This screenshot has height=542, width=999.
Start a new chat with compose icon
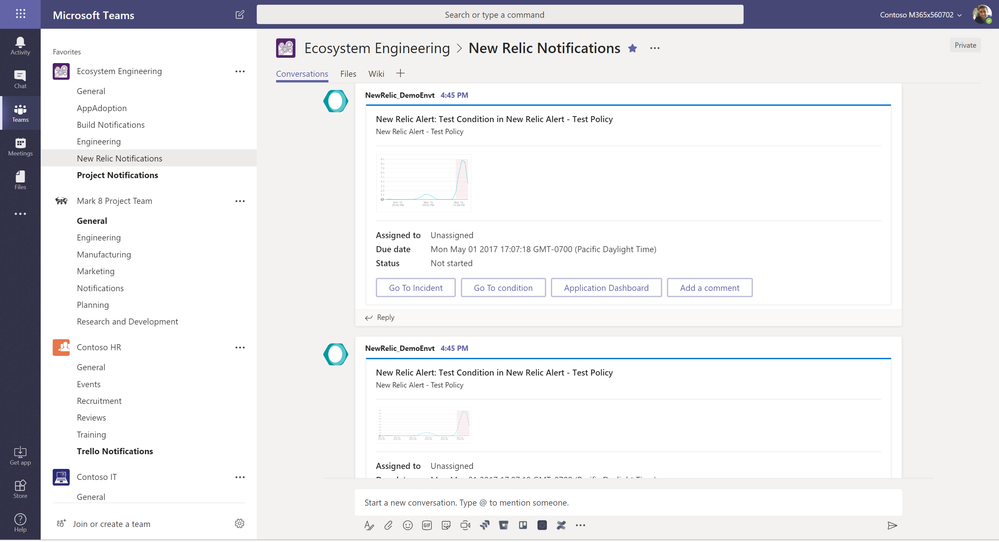[240, 14]
